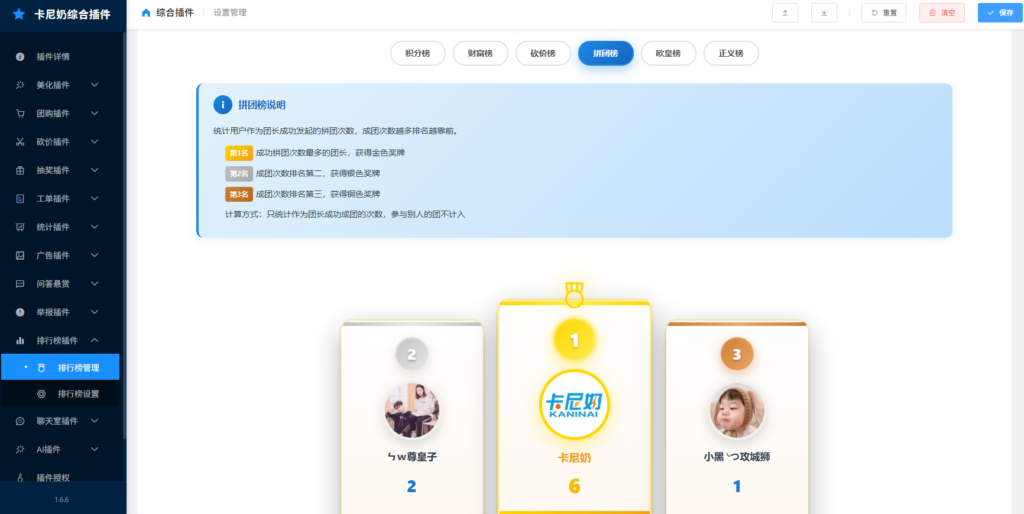Switch to the 砍价榜 tab
Image resolution: width=1024 pixels, height=514 pixels.
click(543, 54)
